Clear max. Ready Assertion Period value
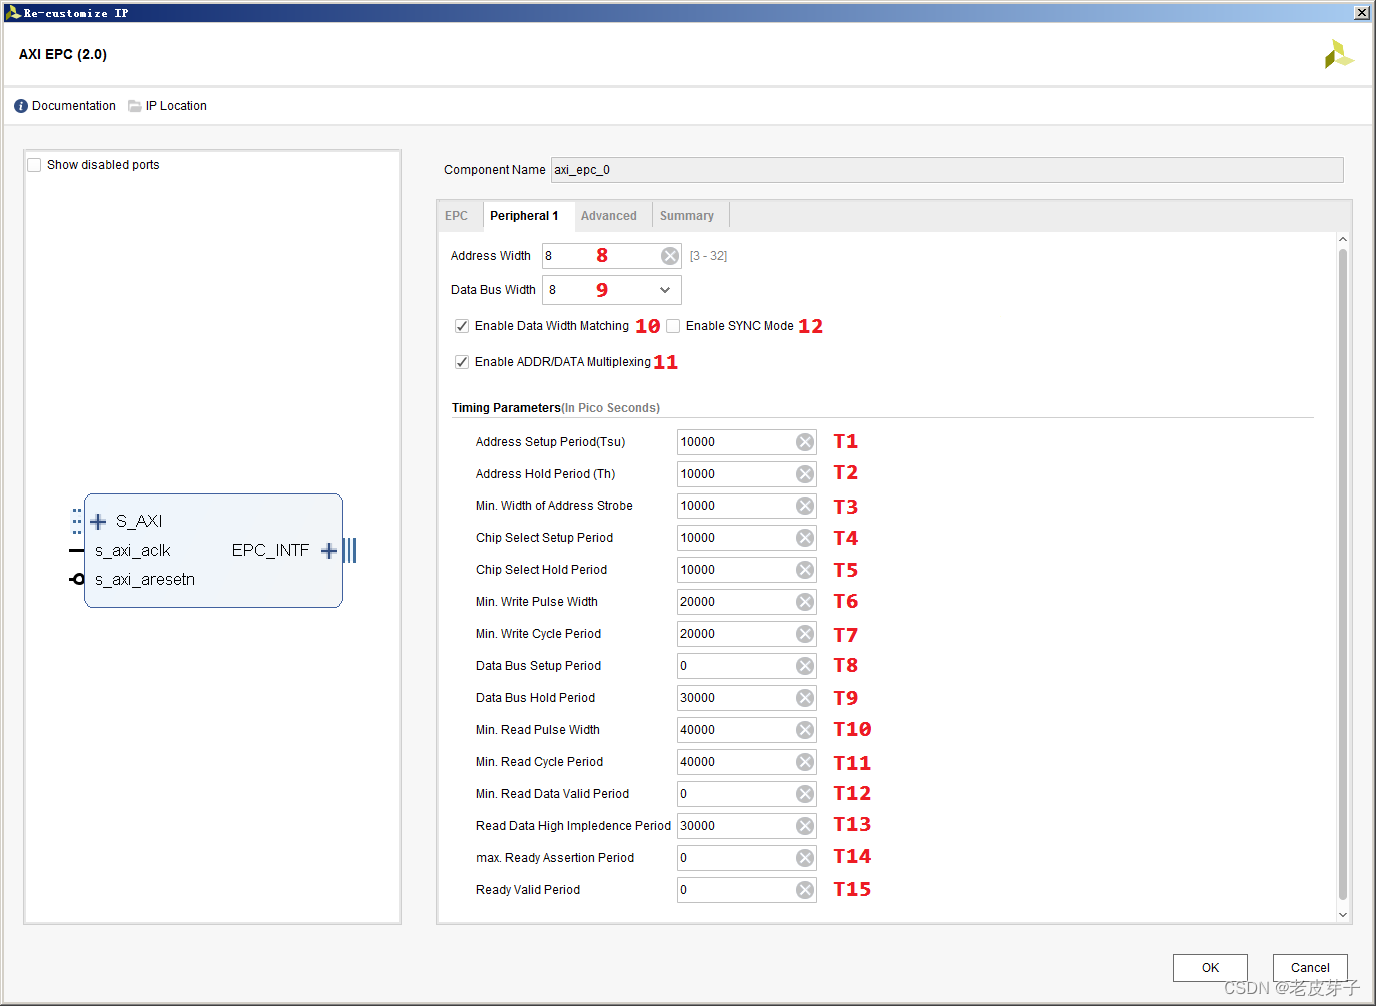 (805, 858)
